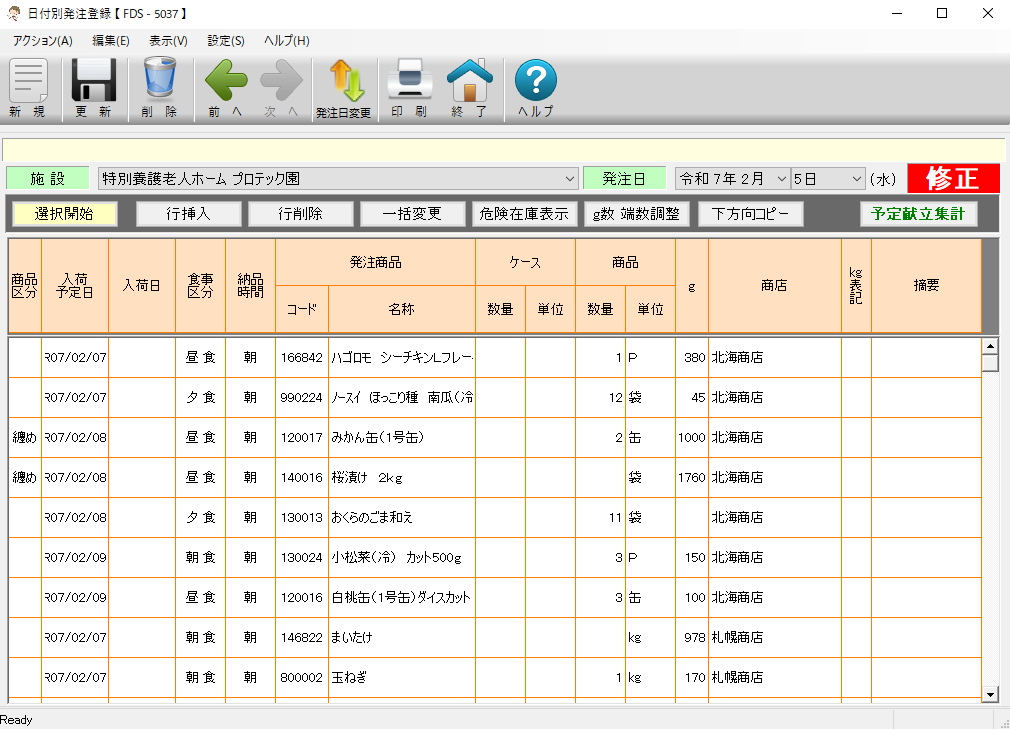Expand the 施設 facility dropdown
Screen dimensions: 1010x729
click(x=570, y=179)
